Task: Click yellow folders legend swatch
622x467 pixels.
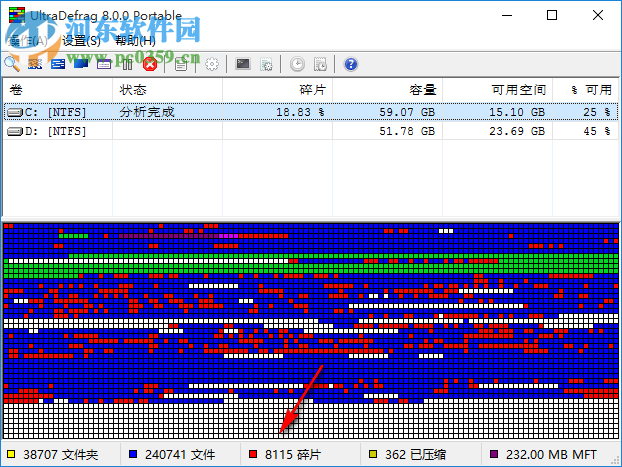Action: tap(11, 454)
